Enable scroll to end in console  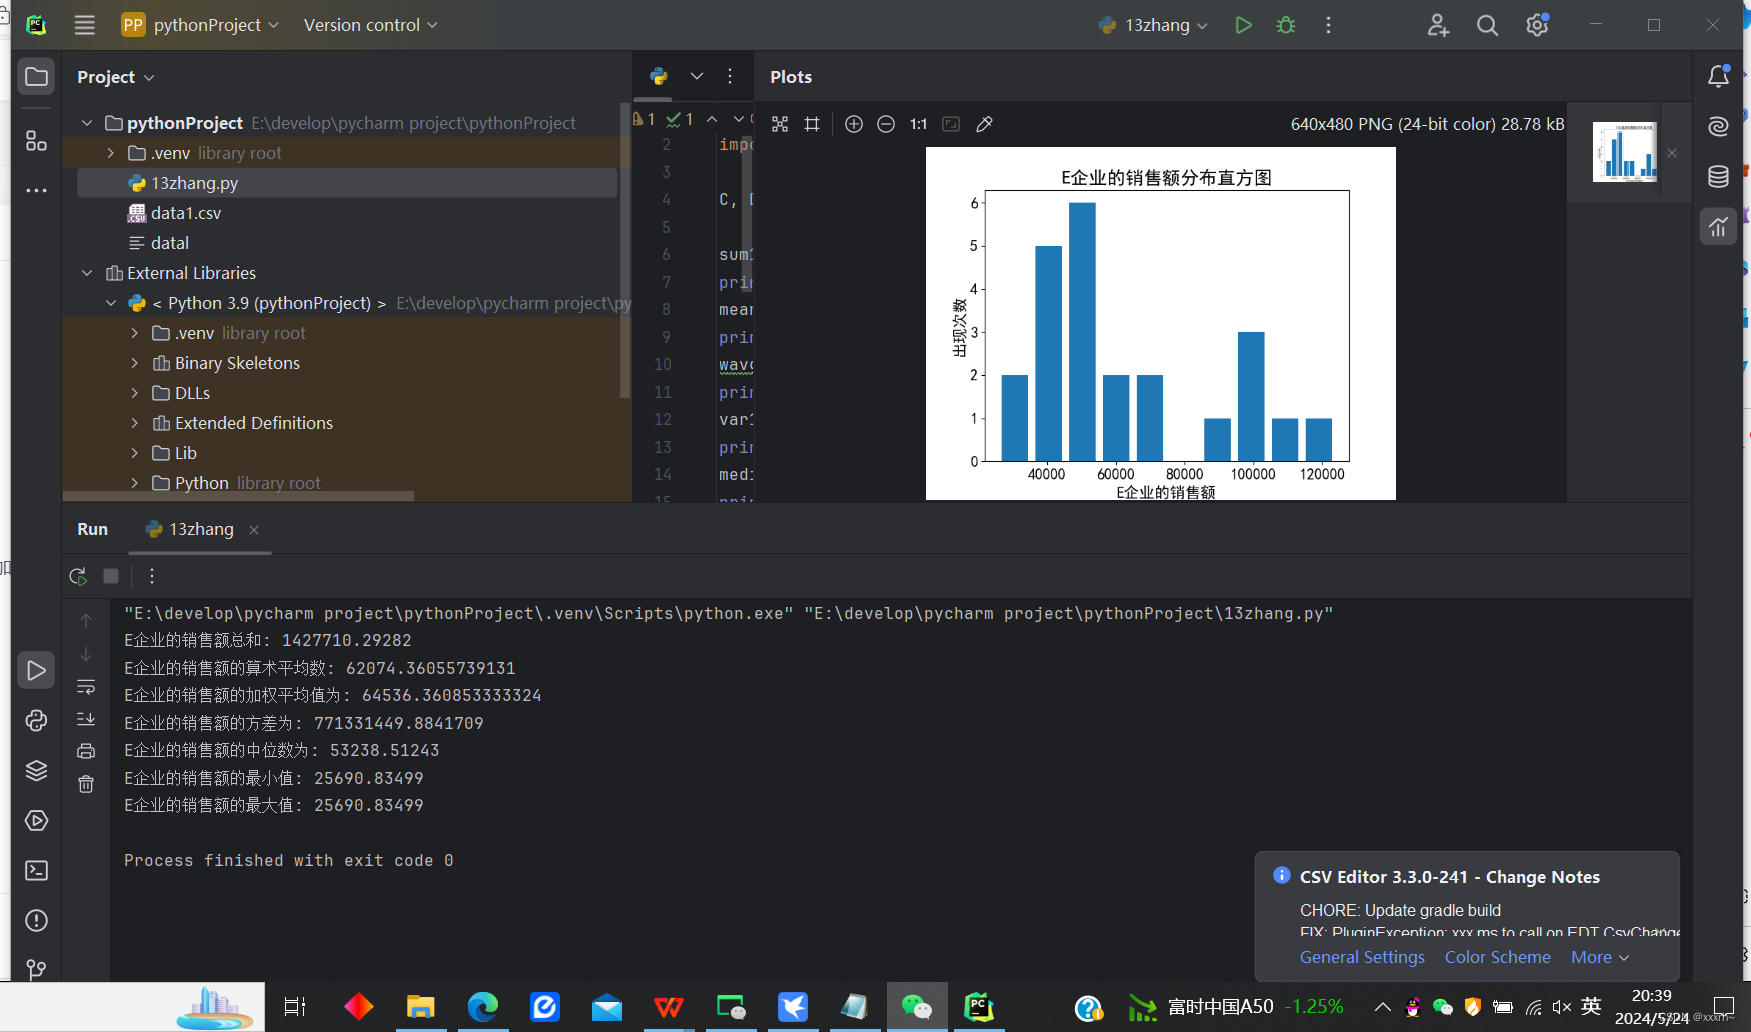[x=87, y=719]
